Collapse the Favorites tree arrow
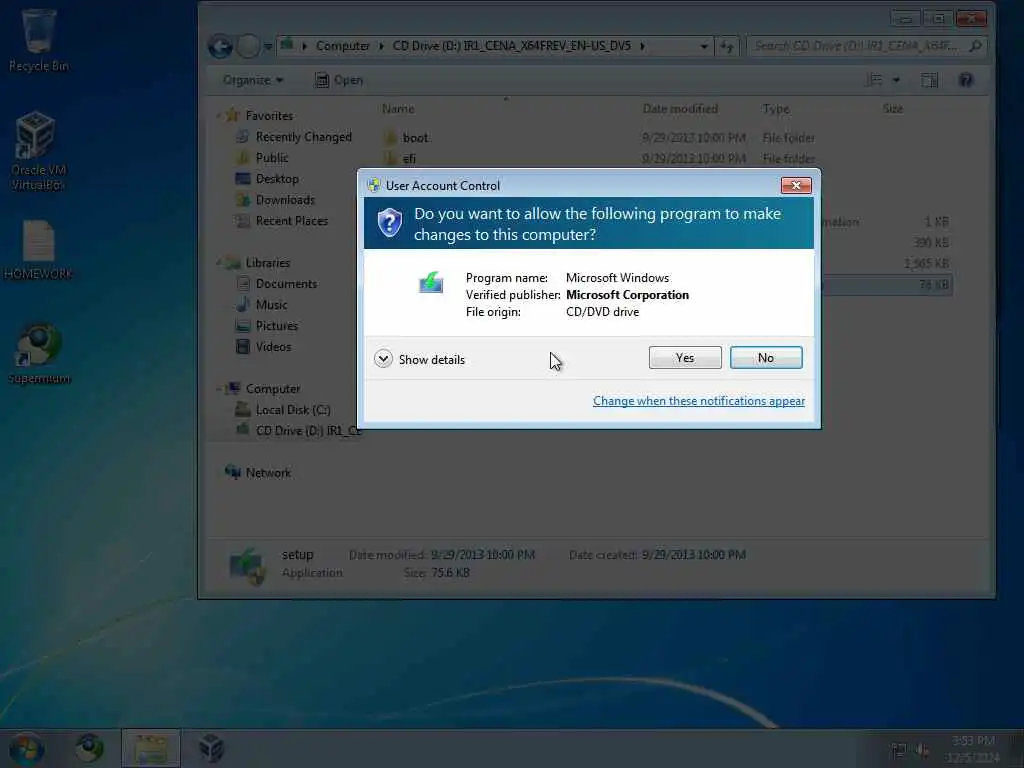1024x768 pixels. click(219, 116)
